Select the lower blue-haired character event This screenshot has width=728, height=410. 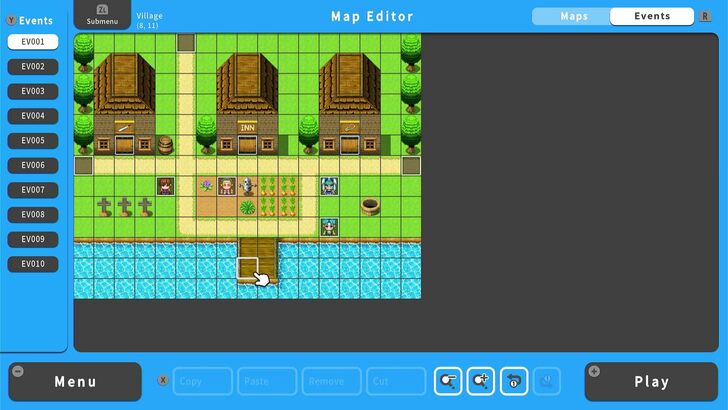(x=329, y=227)
